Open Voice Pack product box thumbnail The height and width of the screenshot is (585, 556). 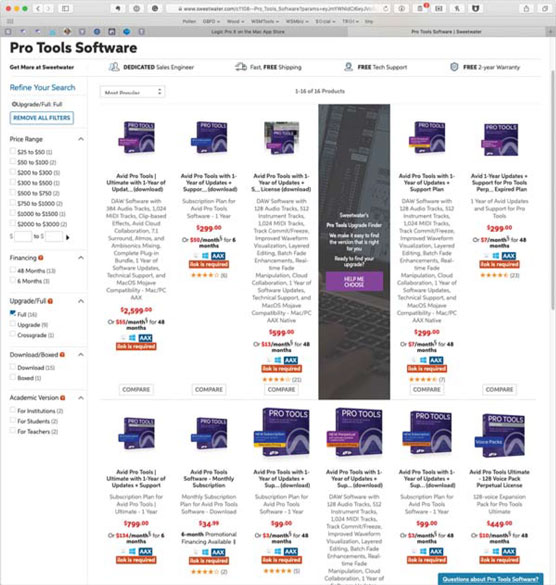point(499,435)
